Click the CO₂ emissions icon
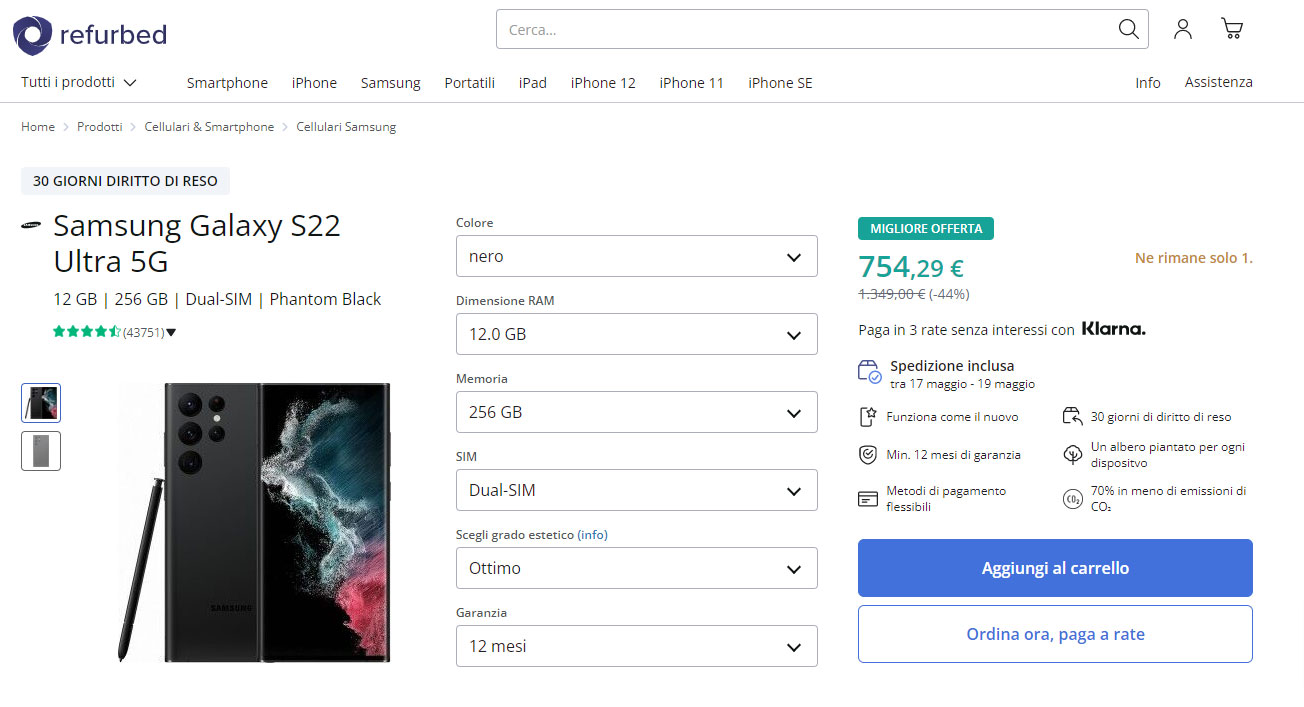Image resolution: width=1304 pixels, height=707 pixels. [x=1072, y=499]
